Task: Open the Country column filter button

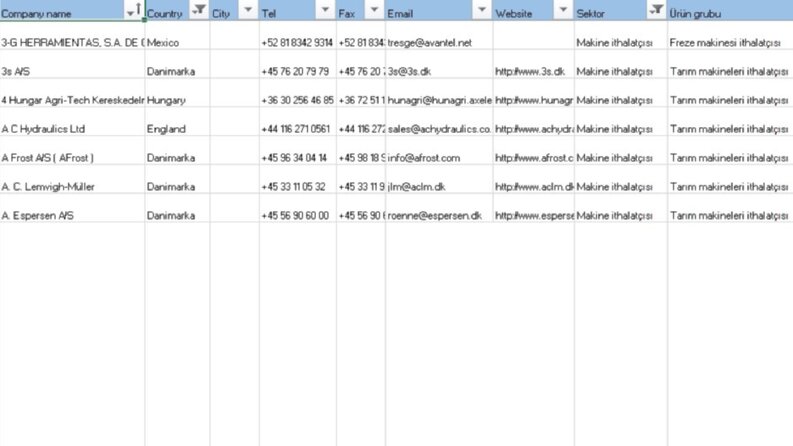Action: coord(199,10)
